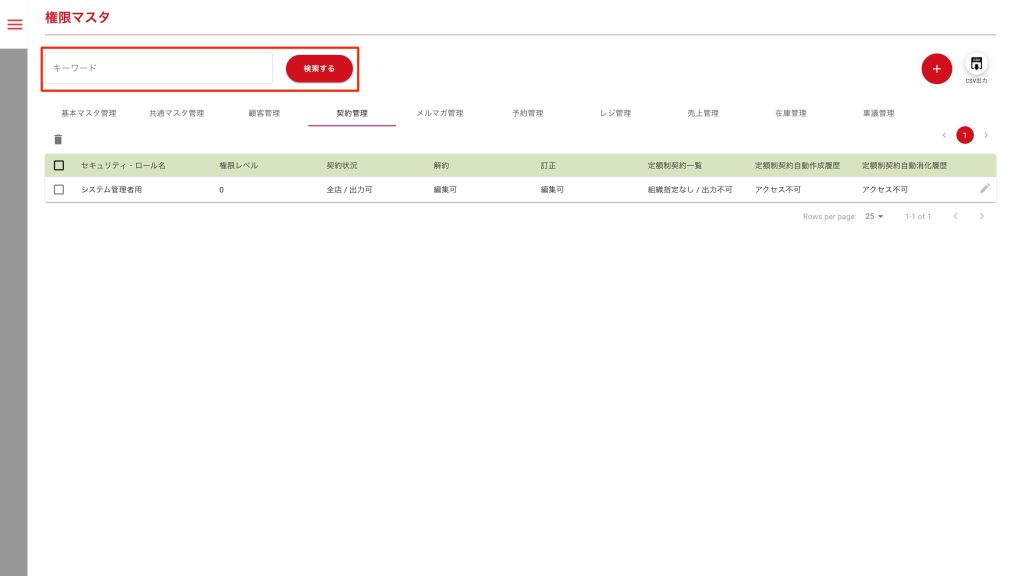
Task: Focus the キーワード search input field
Action: click(x=158, y=68)
